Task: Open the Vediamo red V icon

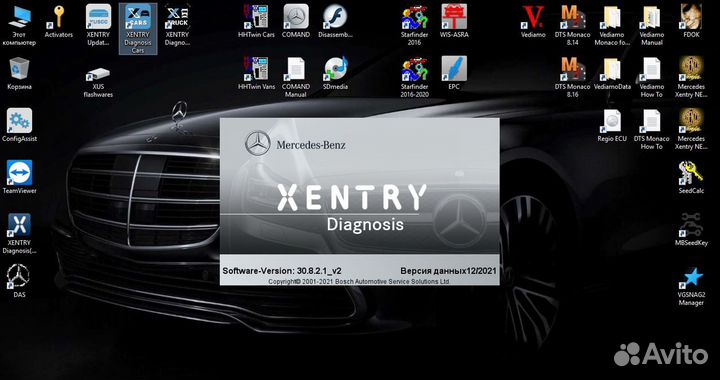Action: 533,22
